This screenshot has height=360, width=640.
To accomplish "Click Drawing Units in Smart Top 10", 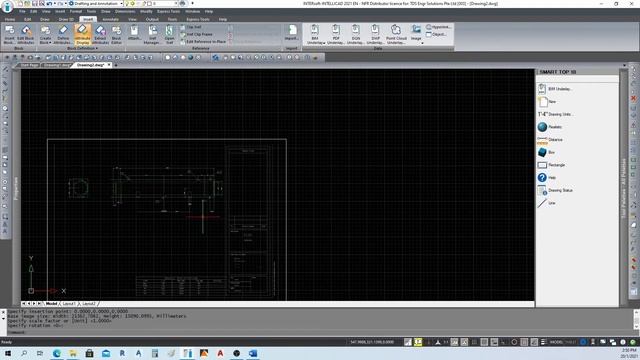I will (555, 114).
